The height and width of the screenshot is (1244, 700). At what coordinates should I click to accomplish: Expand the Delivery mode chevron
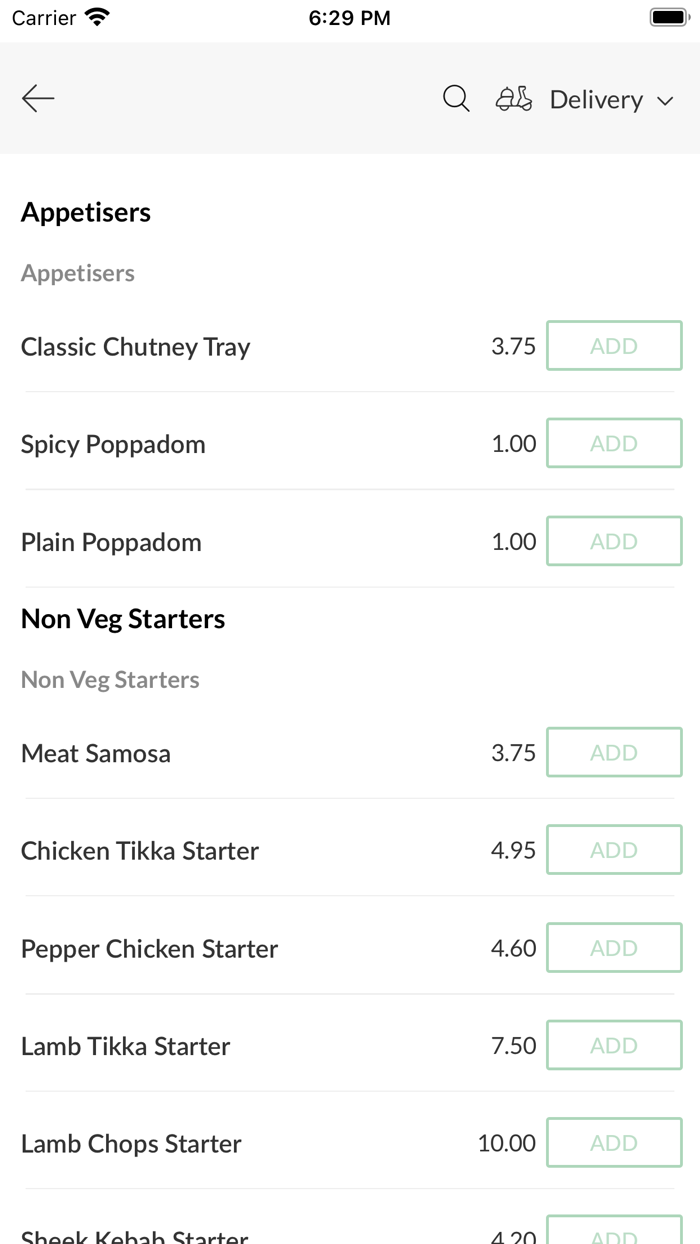pos(665,100)
